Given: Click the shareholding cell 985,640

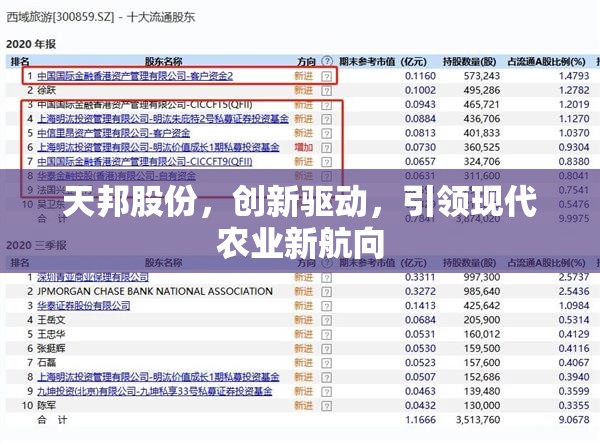Looking at the screenshot, I should tap(482, 292).
